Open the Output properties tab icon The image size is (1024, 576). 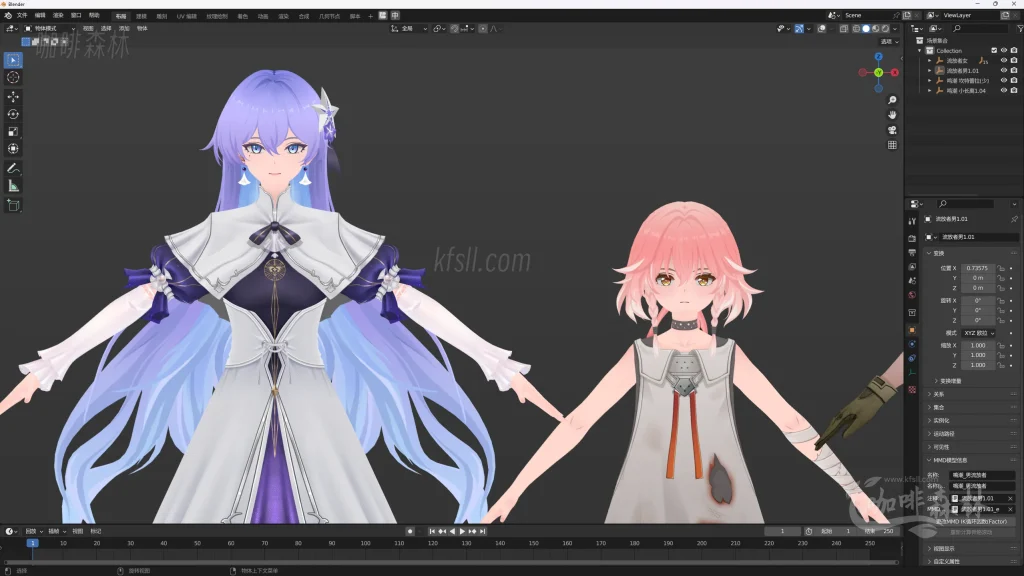912,252
